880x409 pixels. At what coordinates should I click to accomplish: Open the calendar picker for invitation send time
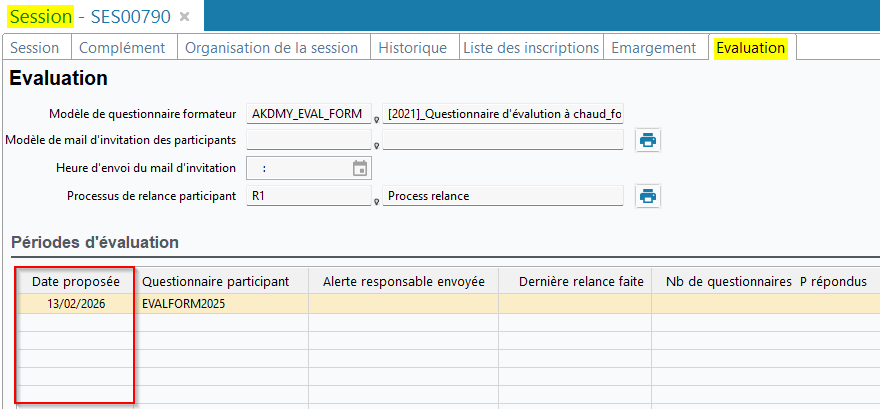(x=360, y=168)
